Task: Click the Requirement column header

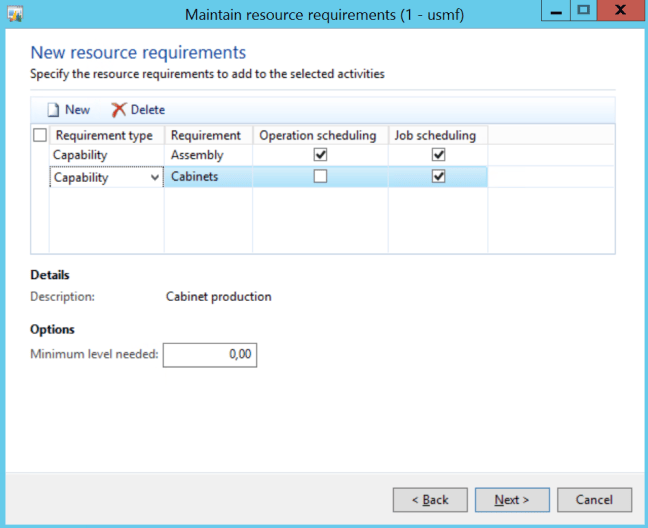Action: 209,135
